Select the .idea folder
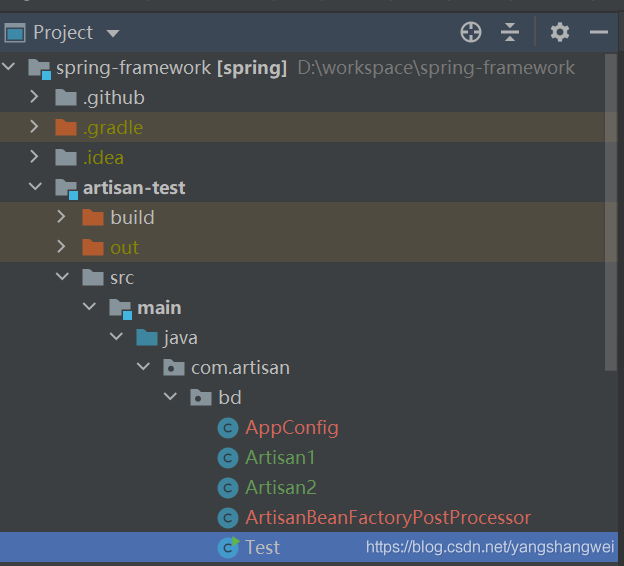Image resolution: width=624 pixels, height=566 pixels. coord(103,157)
